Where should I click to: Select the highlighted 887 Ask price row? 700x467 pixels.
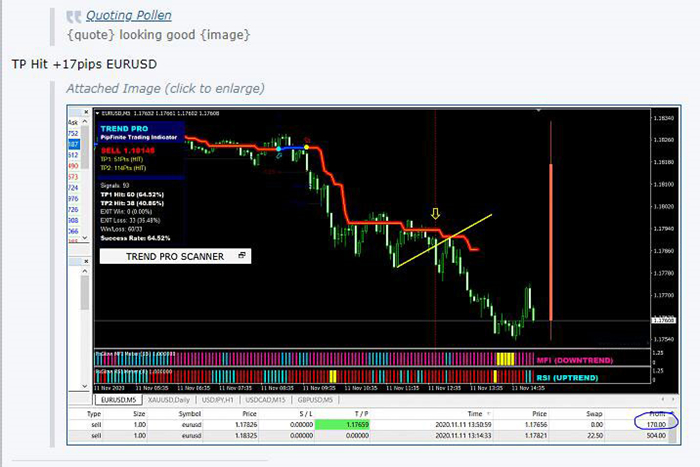(74, 144)
